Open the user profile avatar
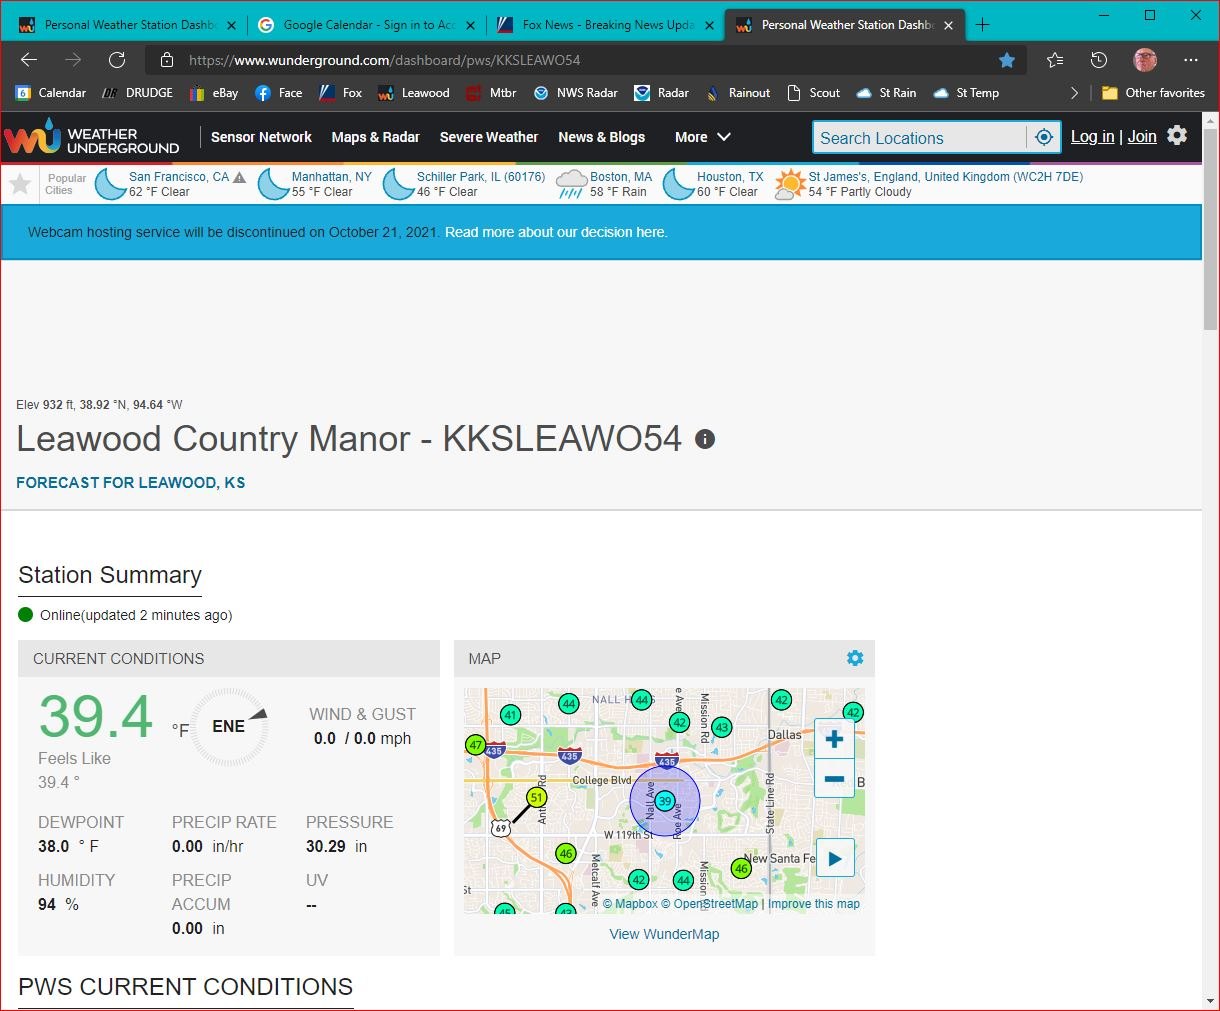Viewport: 1220px width, 1011px height. coord(1145,60)
